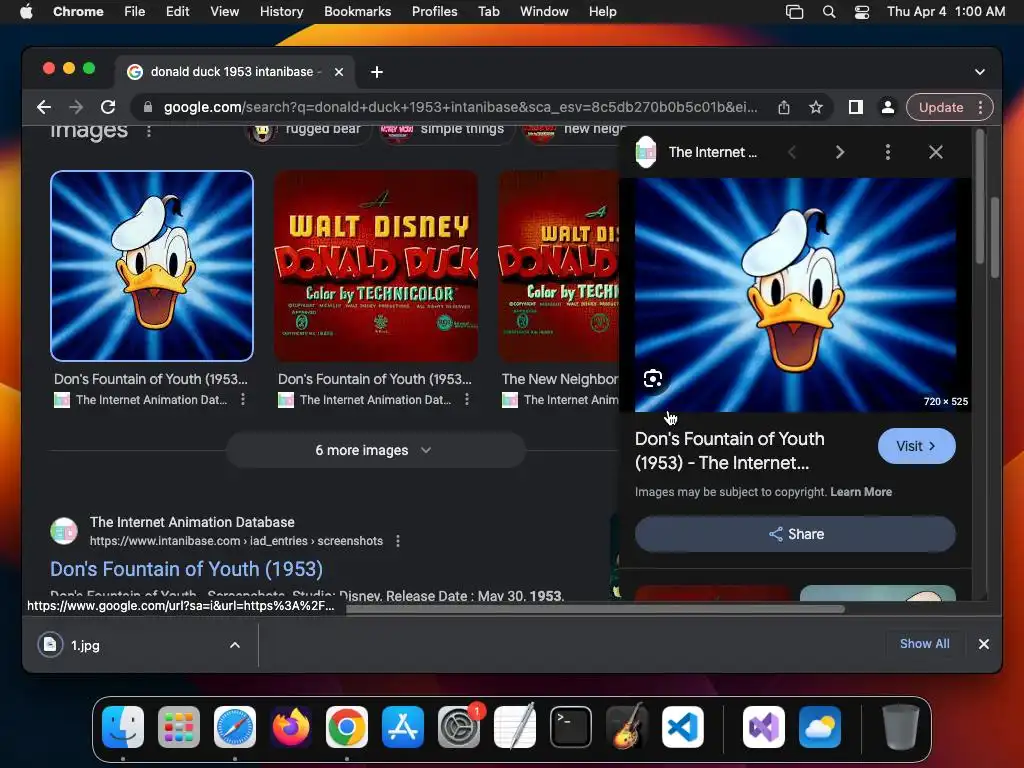Open the 'Learn More' copyright link
1024x768 pixels.
(861, 492)
